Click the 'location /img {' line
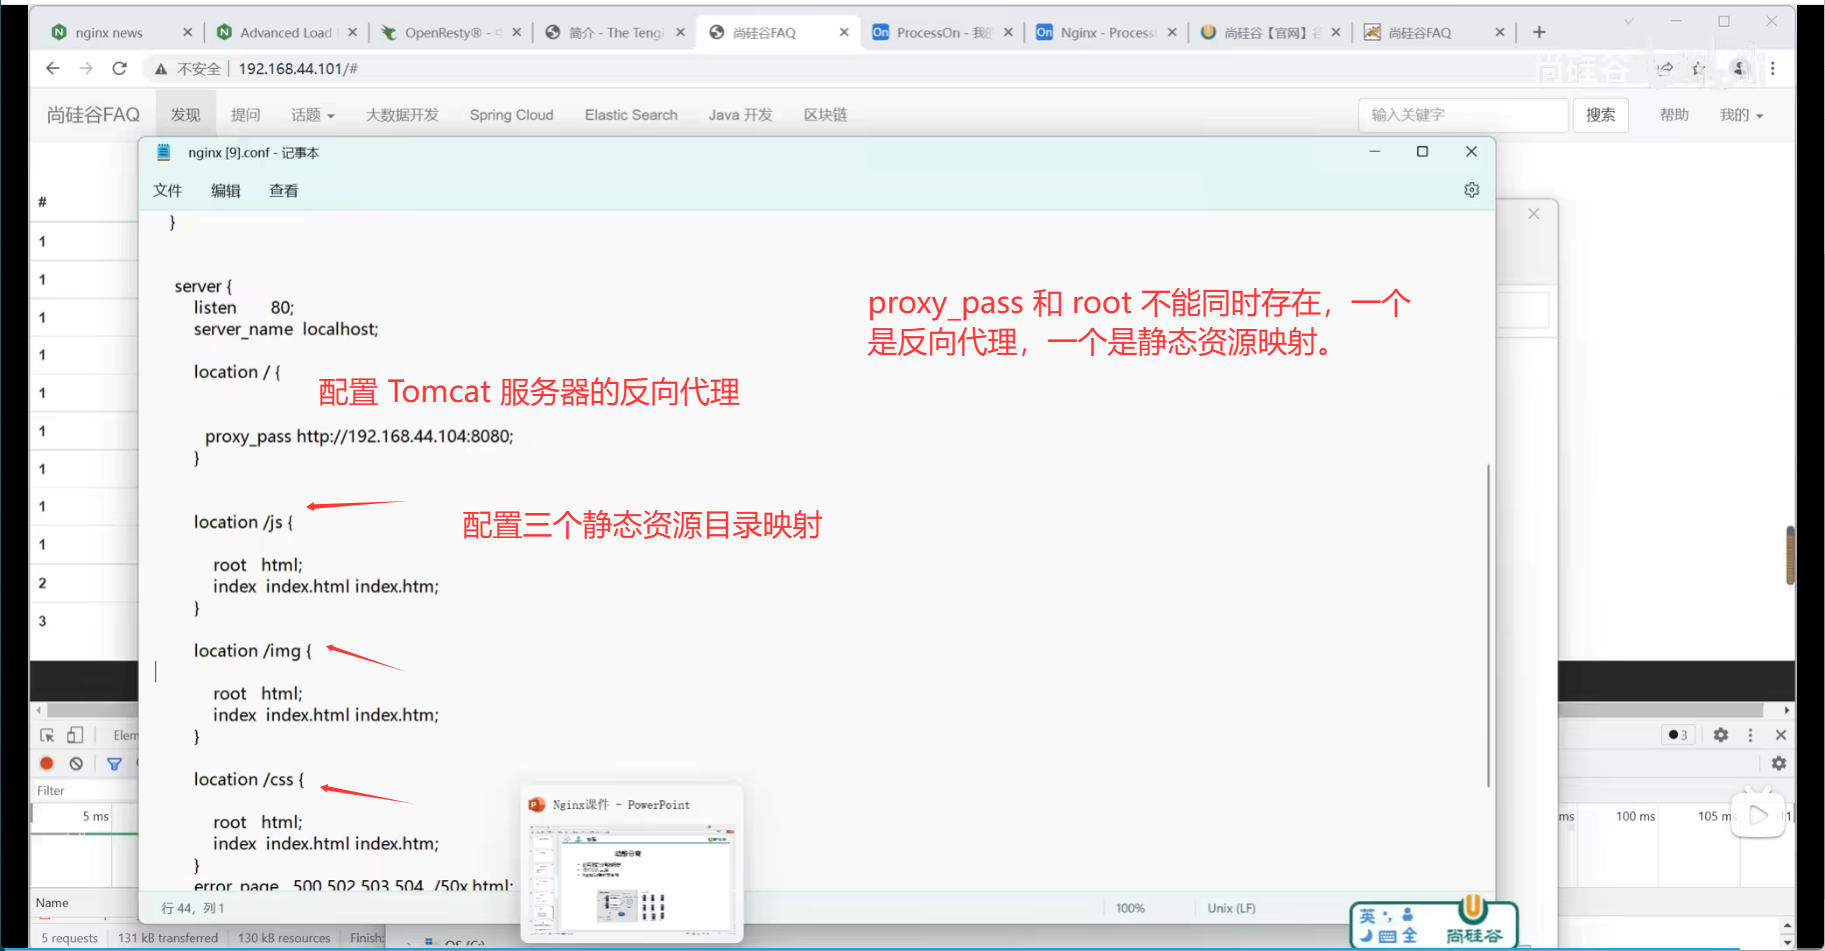Image resolution: width=1825 pixels, height=951 pixels. point(253,651)
